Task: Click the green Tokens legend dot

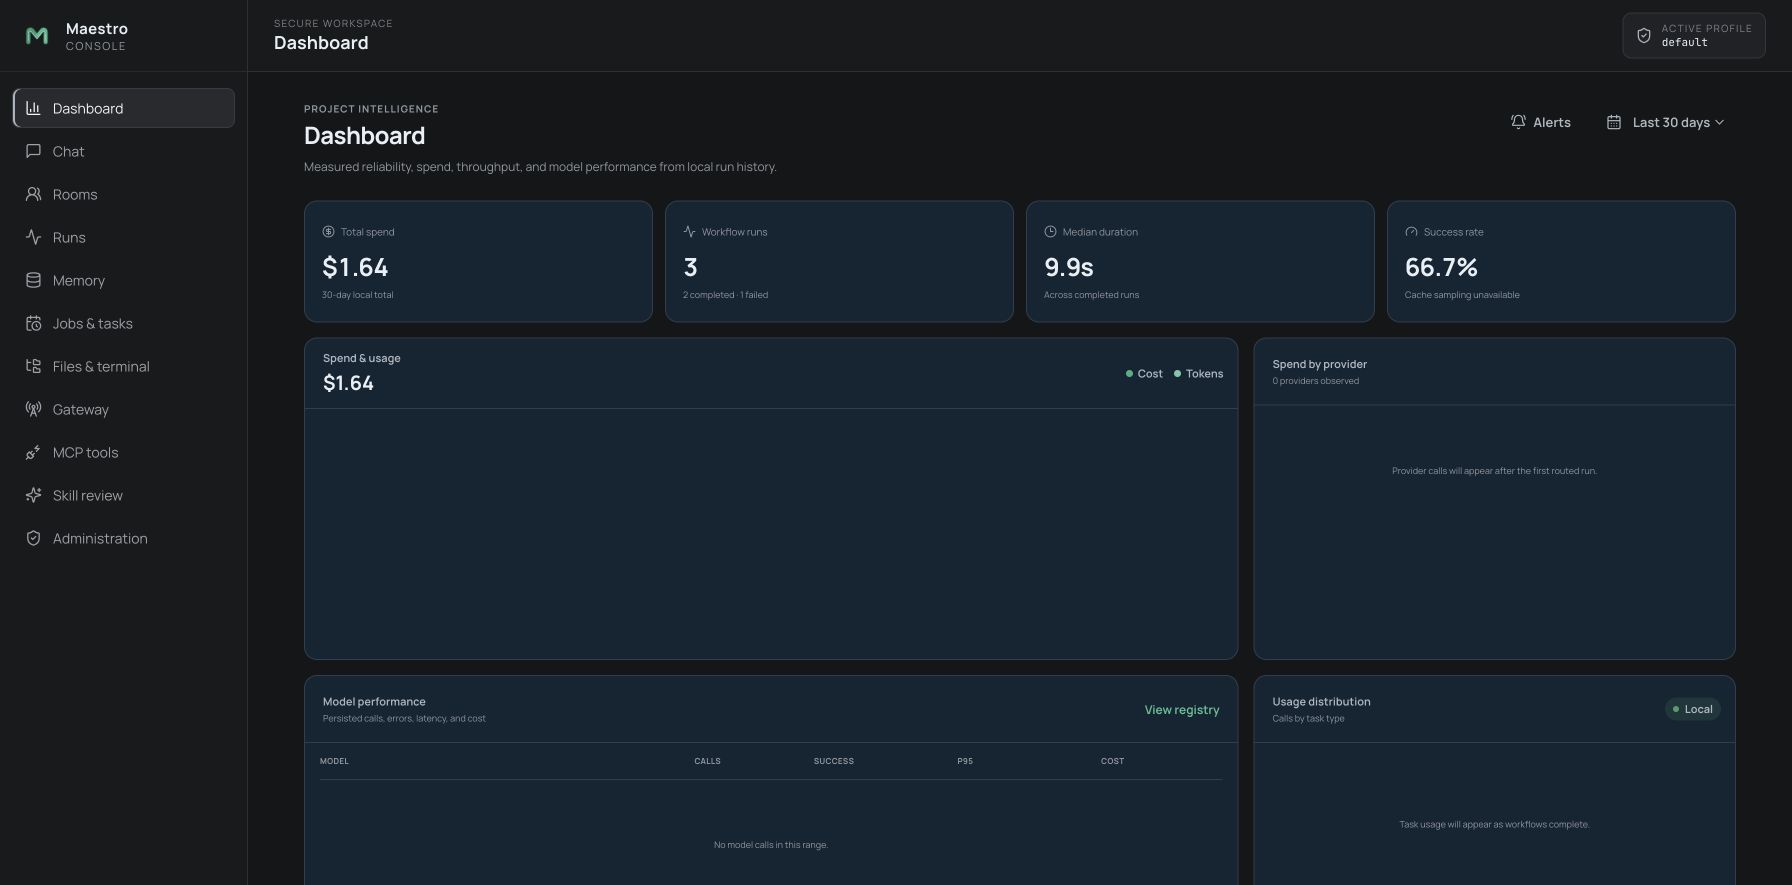Action: coord(1177,374)
